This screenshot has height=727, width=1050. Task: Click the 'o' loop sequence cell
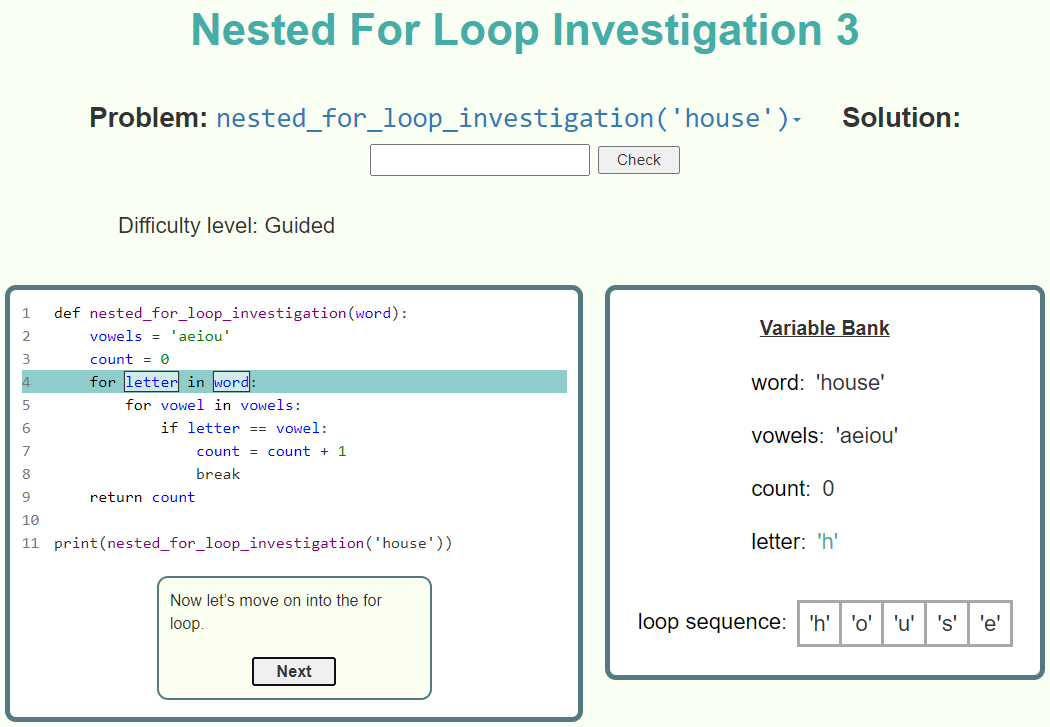(x=861, y=623)
